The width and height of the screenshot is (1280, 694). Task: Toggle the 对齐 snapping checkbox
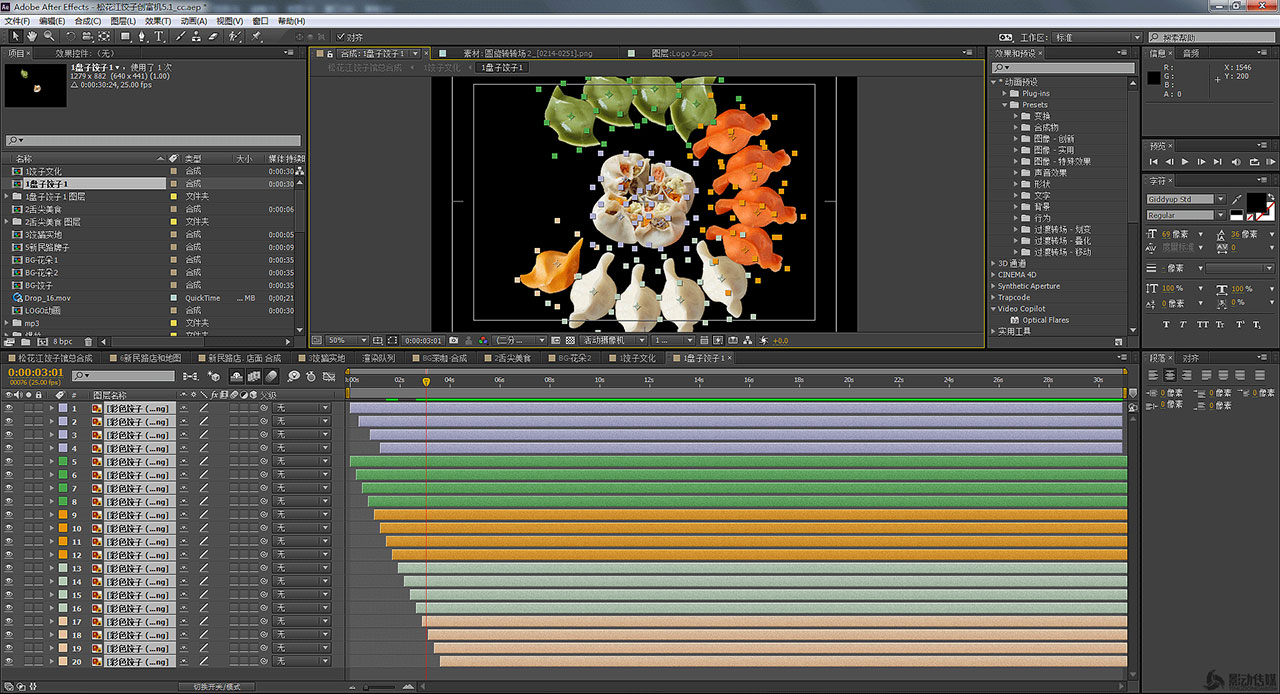tap(342, 37)
